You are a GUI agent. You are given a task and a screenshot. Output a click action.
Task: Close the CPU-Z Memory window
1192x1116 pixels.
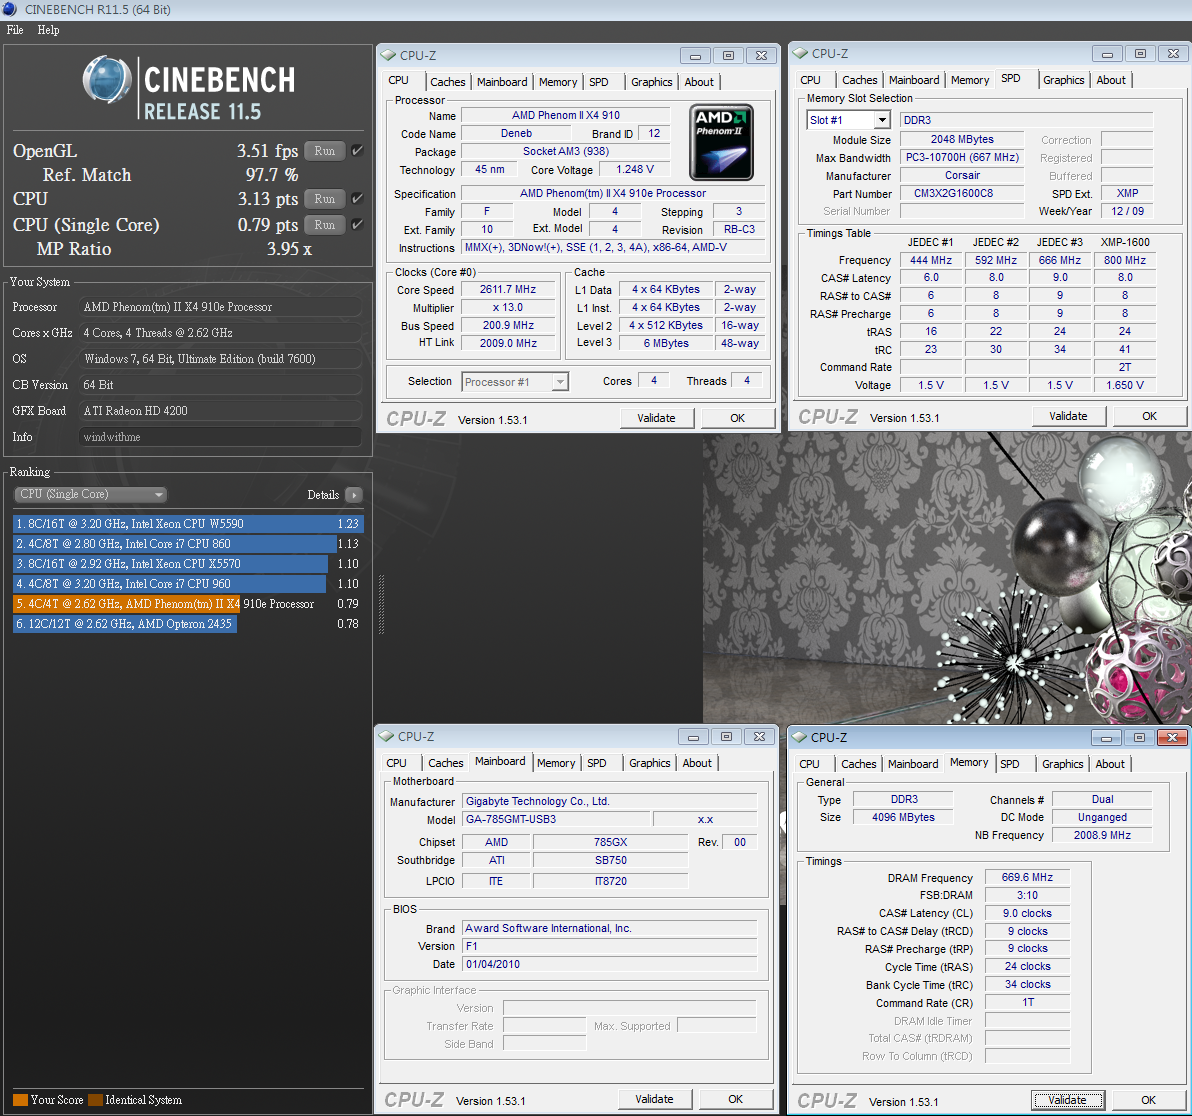[x=1172, y=737]
